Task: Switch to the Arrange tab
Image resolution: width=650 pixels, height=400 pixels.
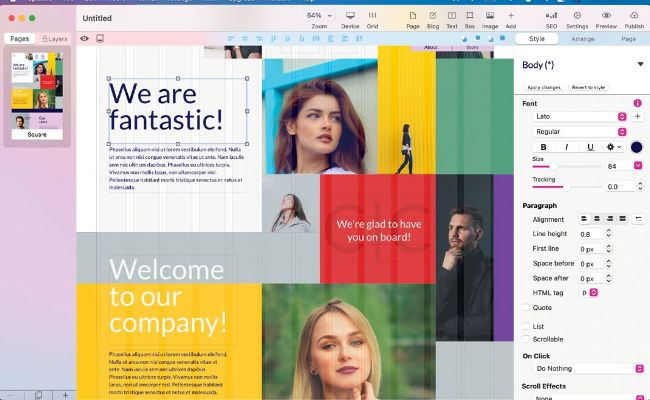Action: pyautogui.click(x=582, y=38)
